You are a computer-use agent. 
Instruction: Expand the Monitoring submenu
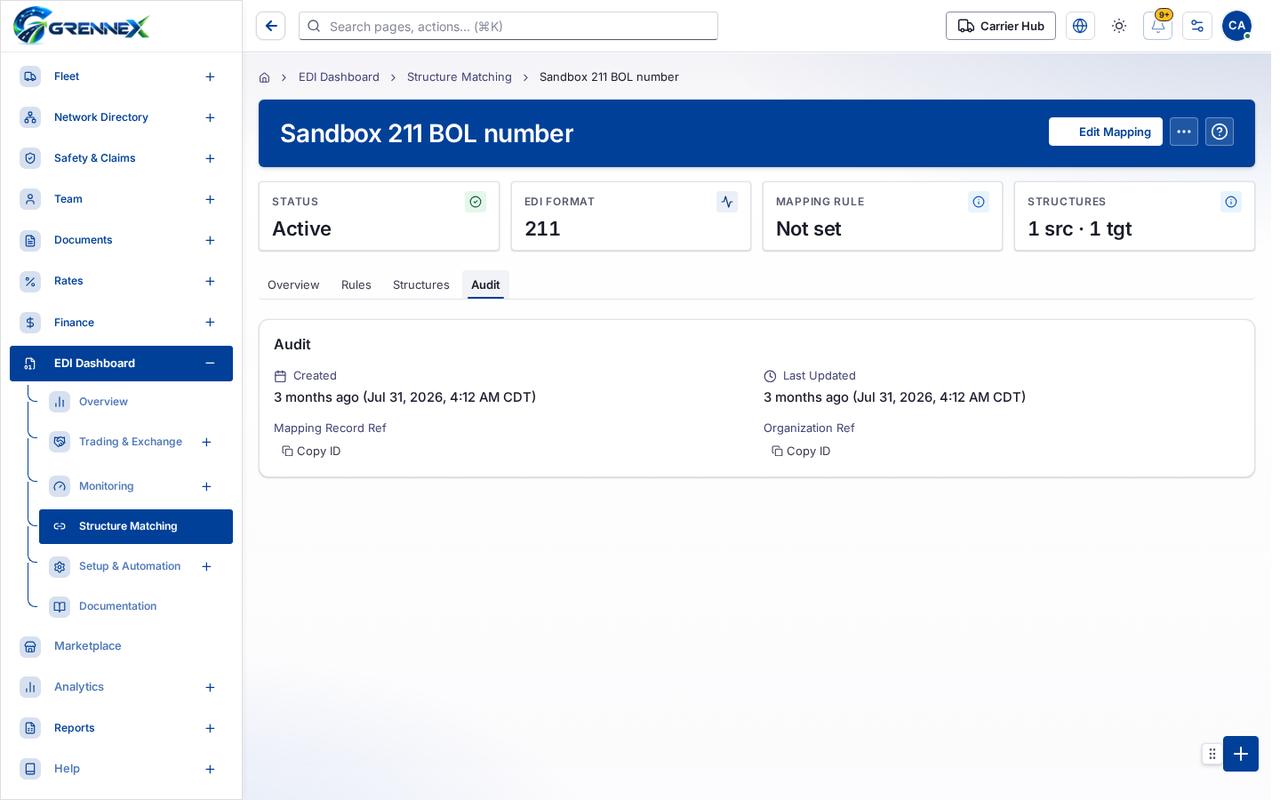point(206,487)
